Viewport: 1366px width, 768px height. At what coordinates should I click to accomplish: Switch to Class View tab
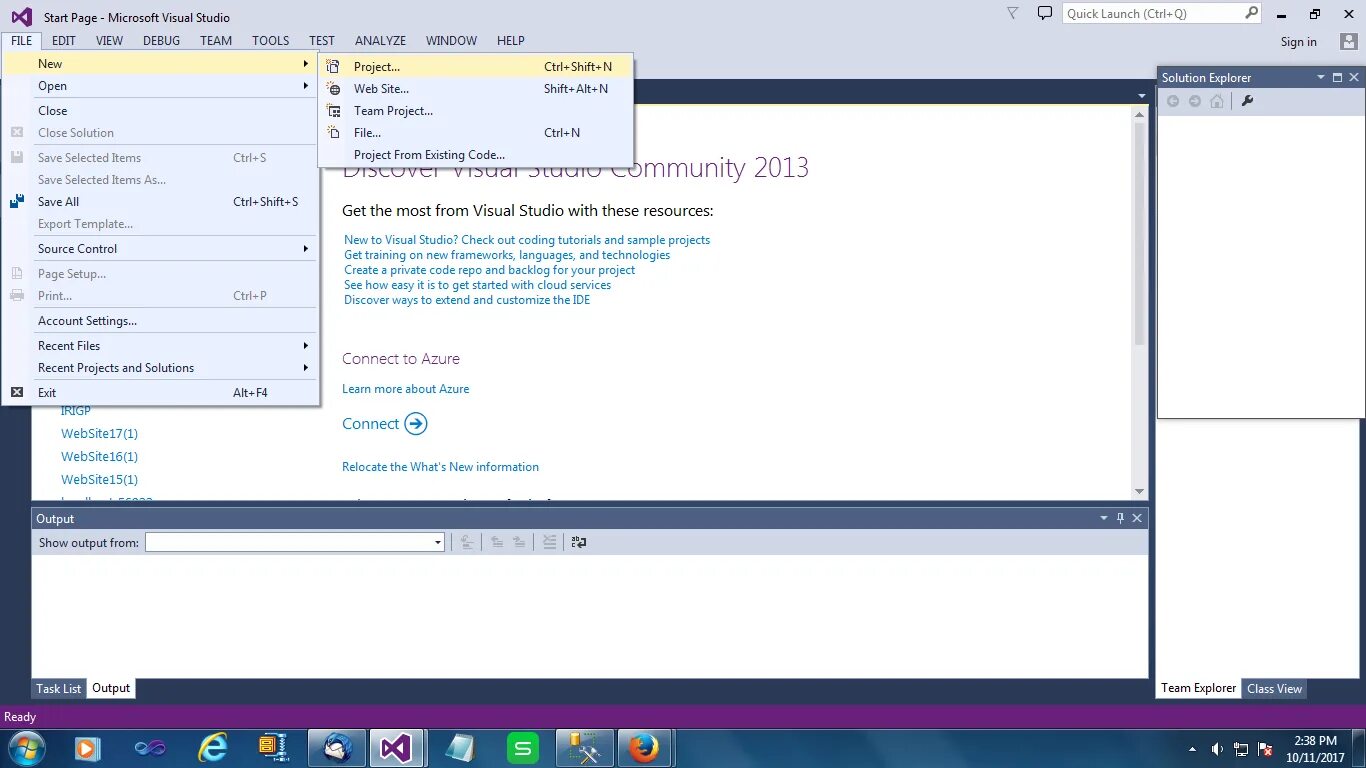1274,689
